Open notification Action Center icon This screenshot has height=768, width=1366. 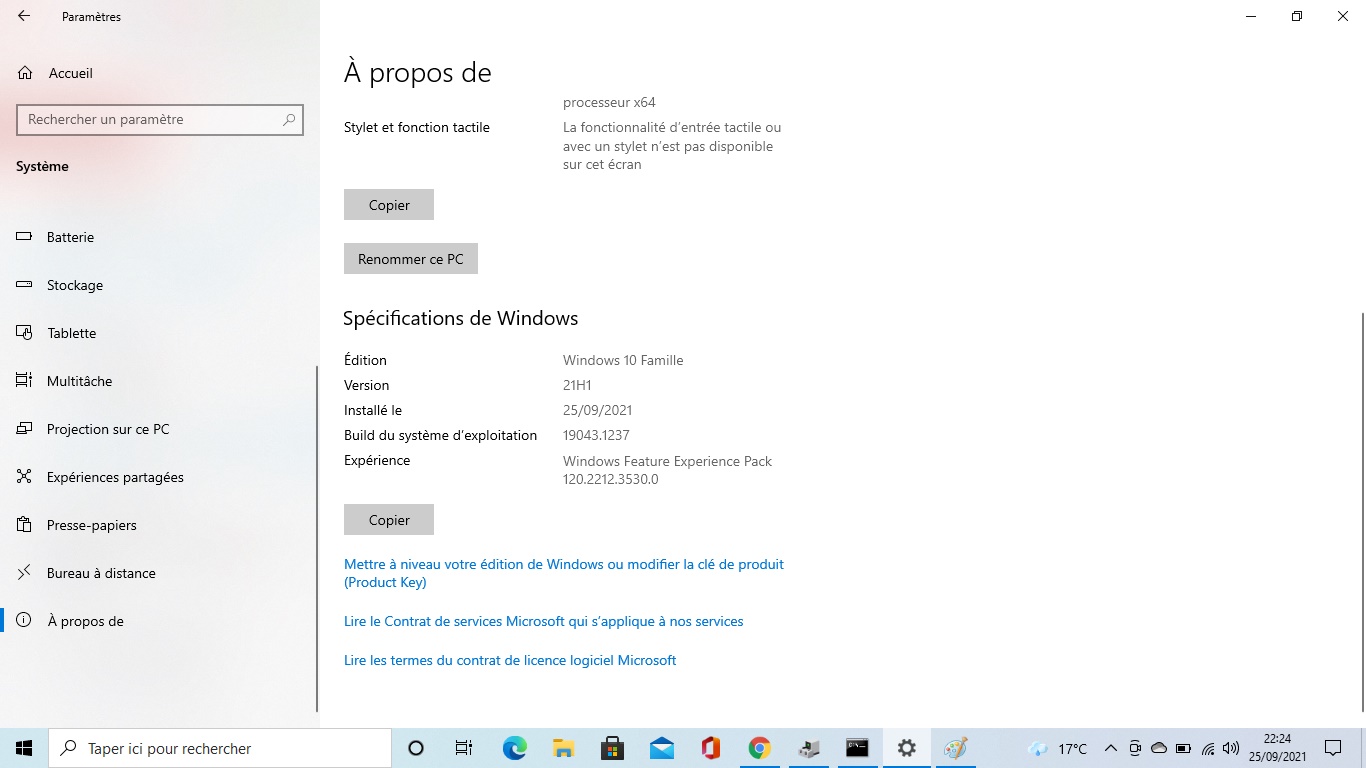(x=1332, y=748)
